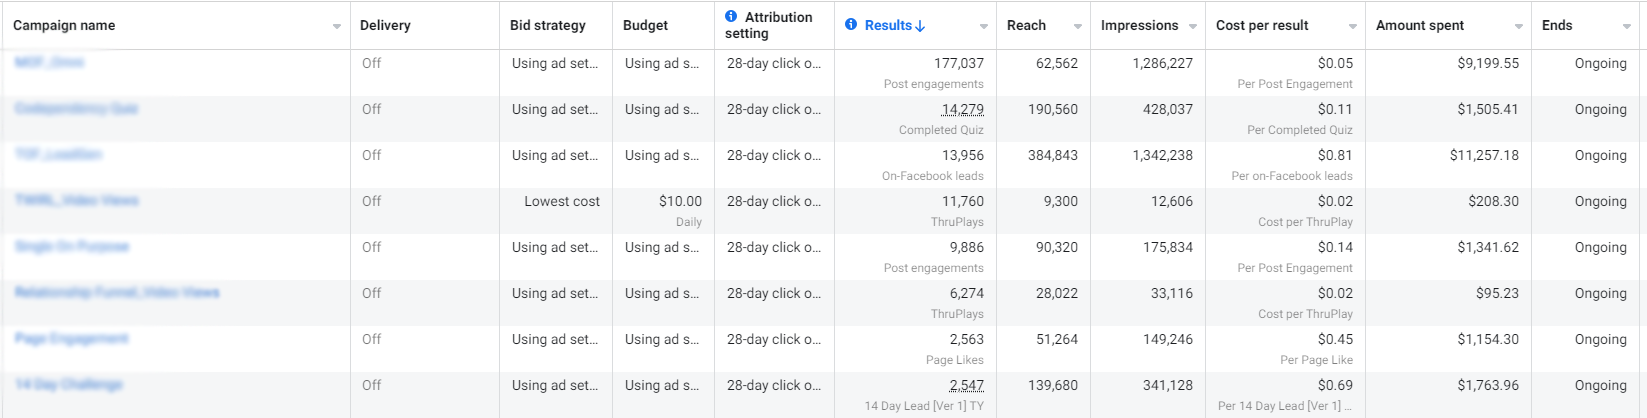Click the underlined 14,279 Completed Quiz result
Viewport: 1647px width, 418px height.
pos(962,109)
